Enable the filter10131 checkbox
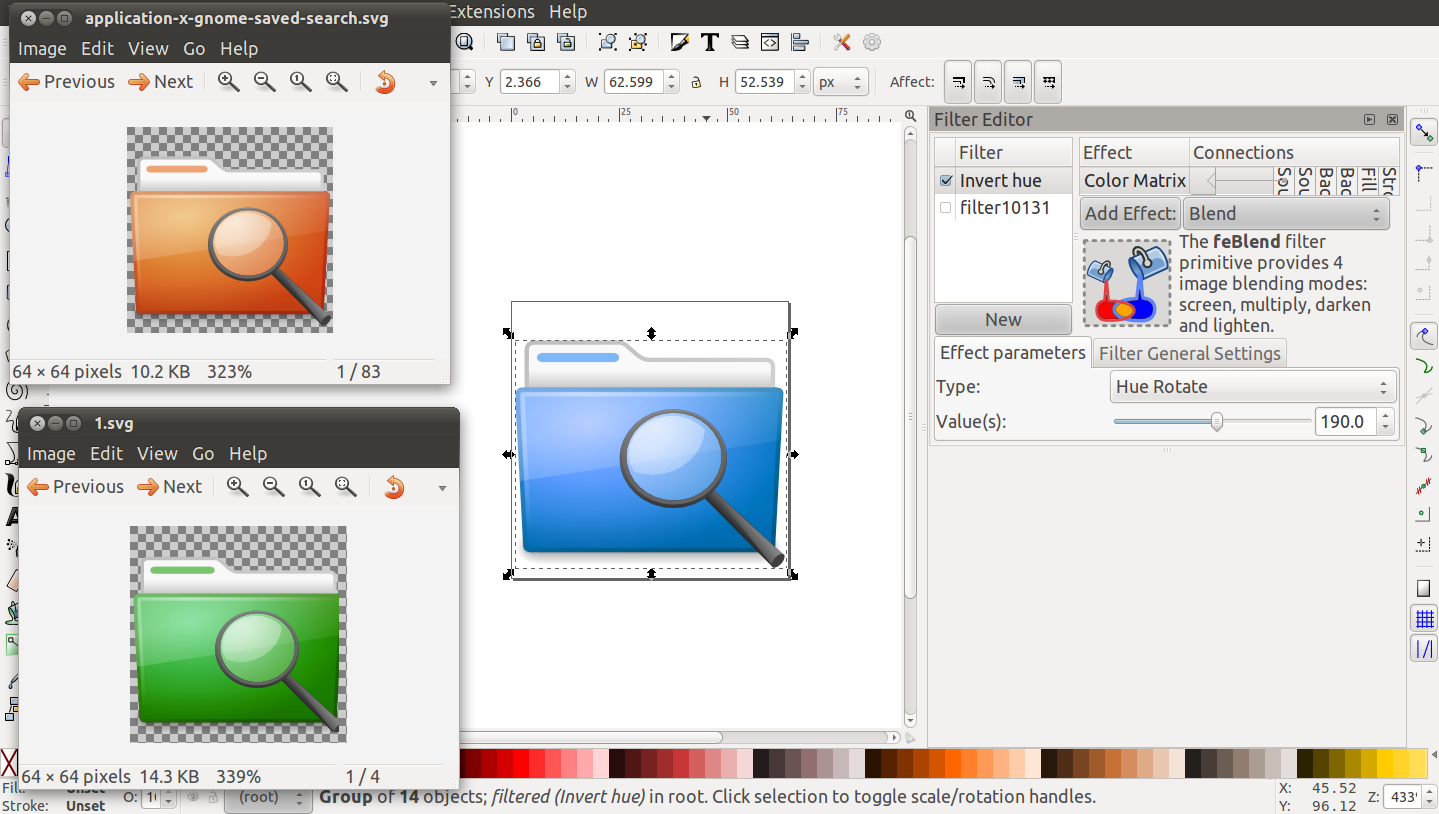 945,207
